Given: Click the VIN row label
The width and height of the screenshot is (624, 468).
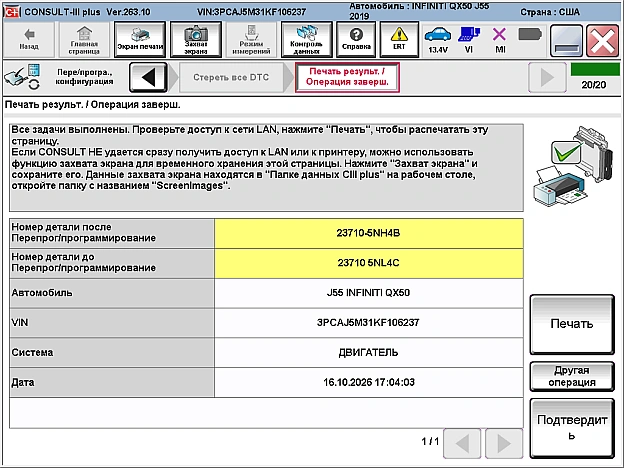Looking at the screenshot, I should click(x=112, y=323).
